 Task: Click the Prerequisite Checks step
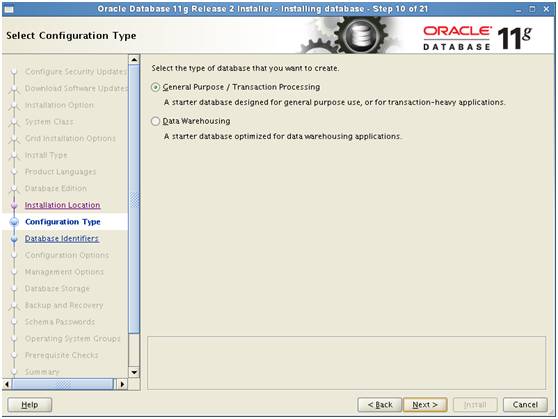point(62,355)
